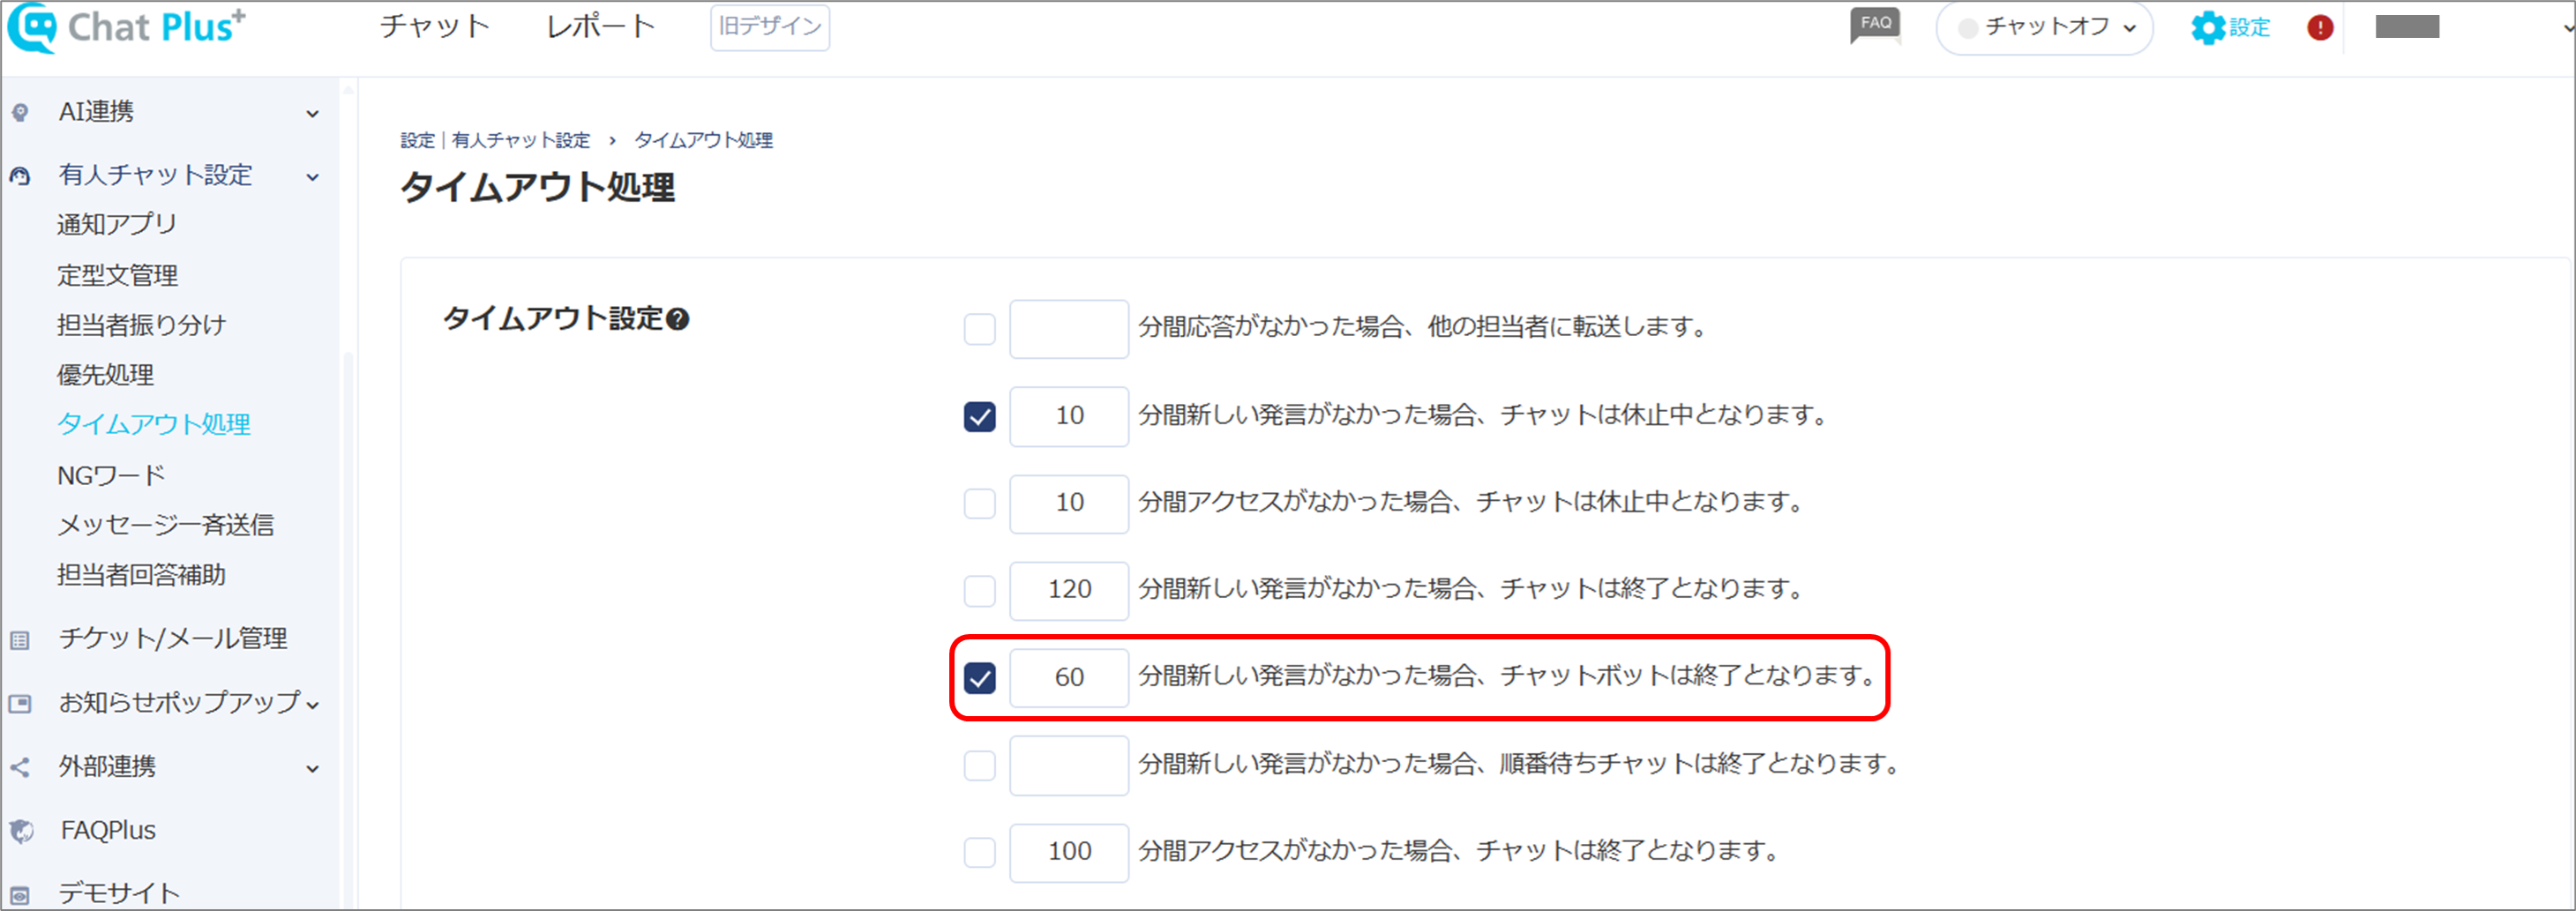
Task: Click the 有人チャット設定 breadcrumb link
Action: tap(520, 140)
